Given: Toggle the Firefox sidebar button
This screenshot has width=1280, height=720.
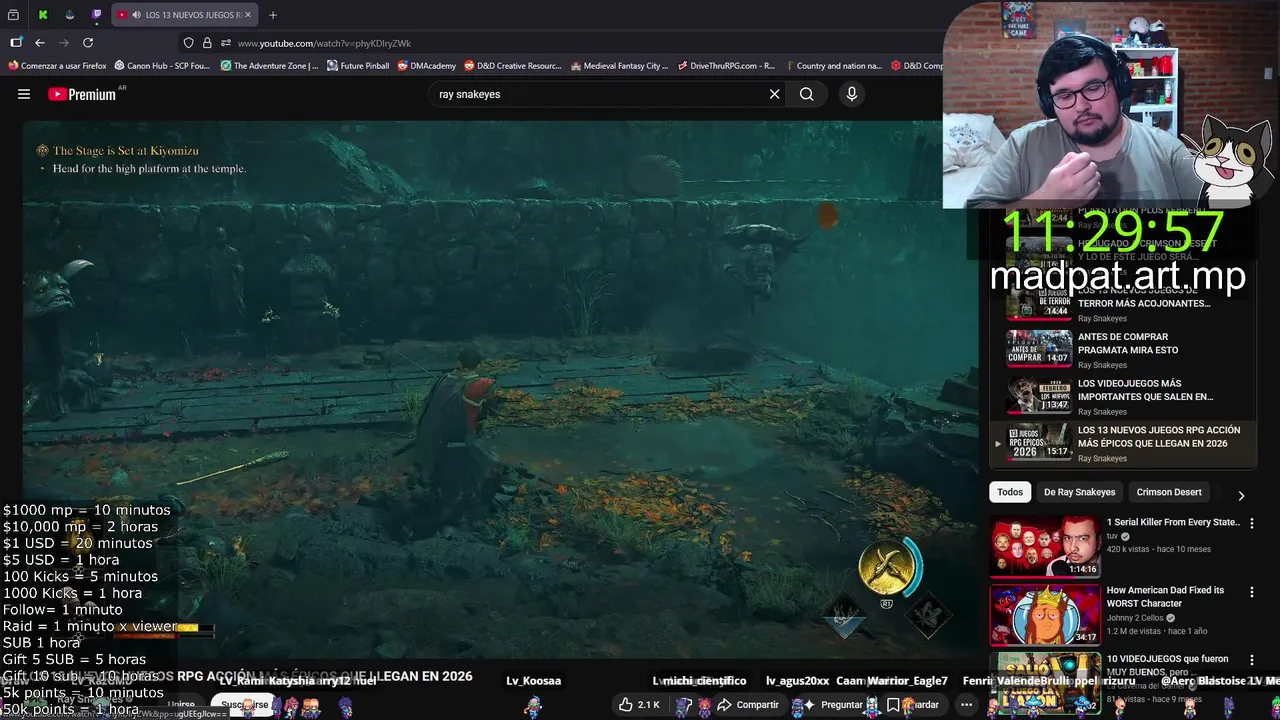Looking at the screenshot, I should (16, 43).
